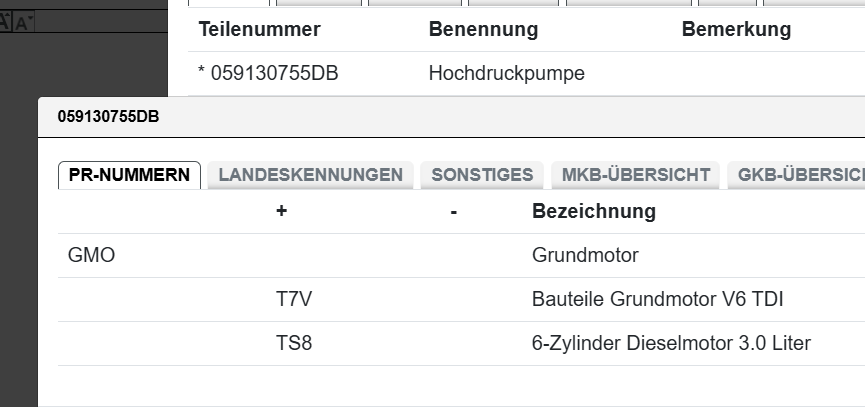Open the MKB-ÜBERSICHT tab

point(635,175)
